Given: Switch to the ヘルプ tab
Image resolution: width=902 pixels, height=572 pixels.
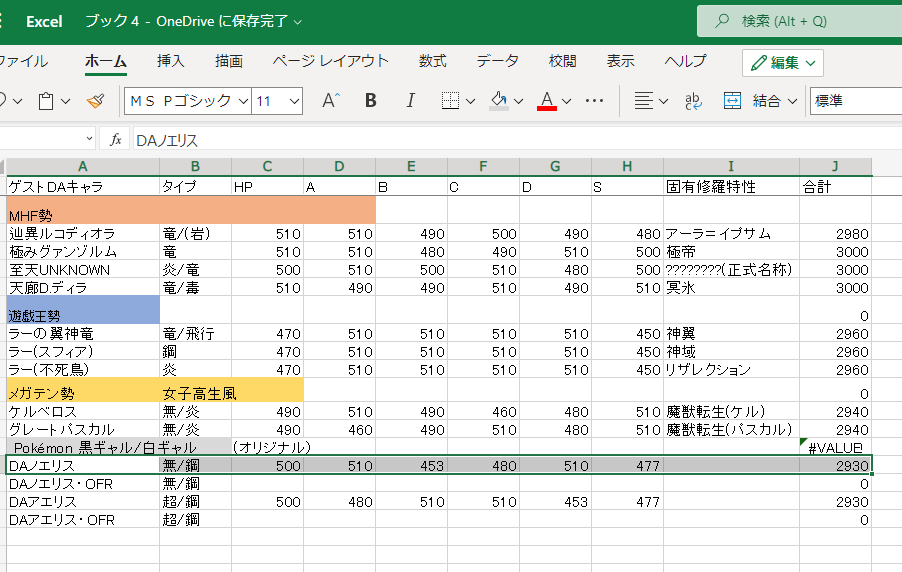Looking at the screenshot, I should (685, 61).
